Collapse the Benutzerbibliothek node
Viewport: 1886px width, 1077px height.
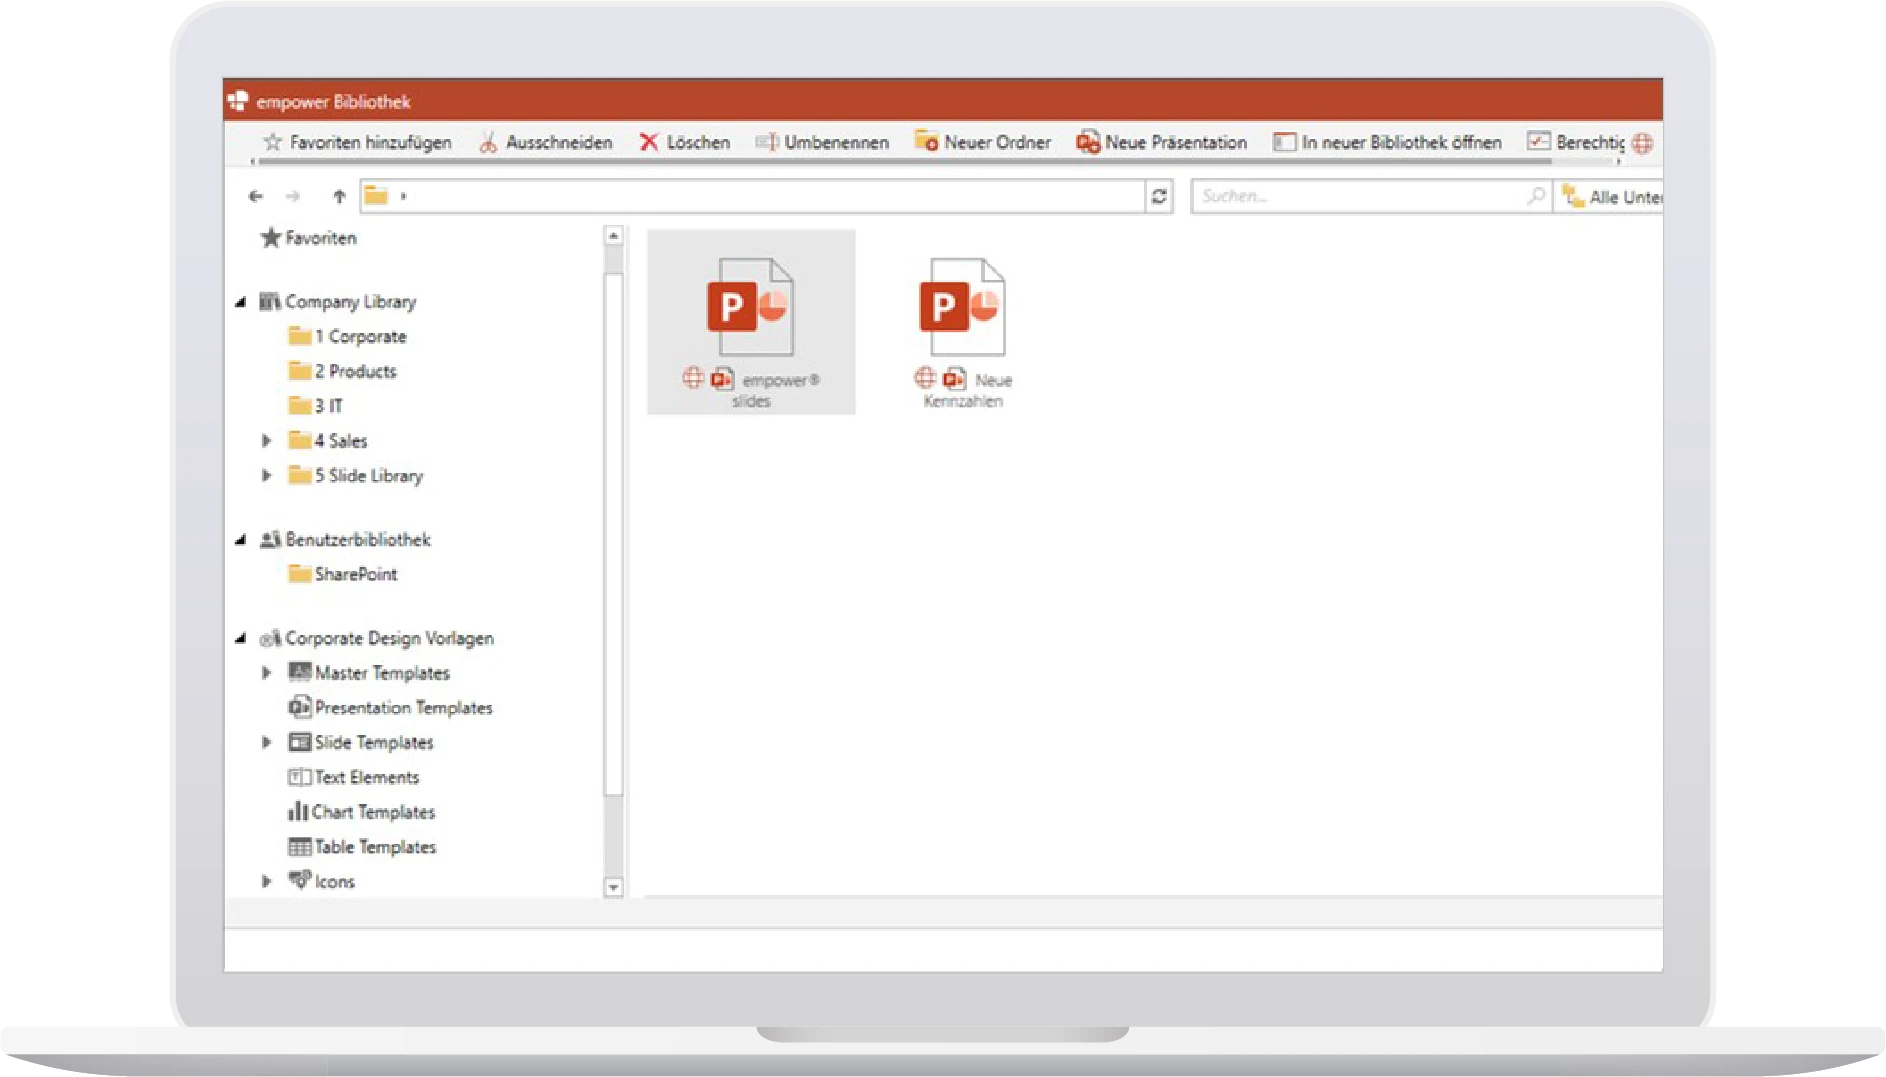[x=241, y=540]
